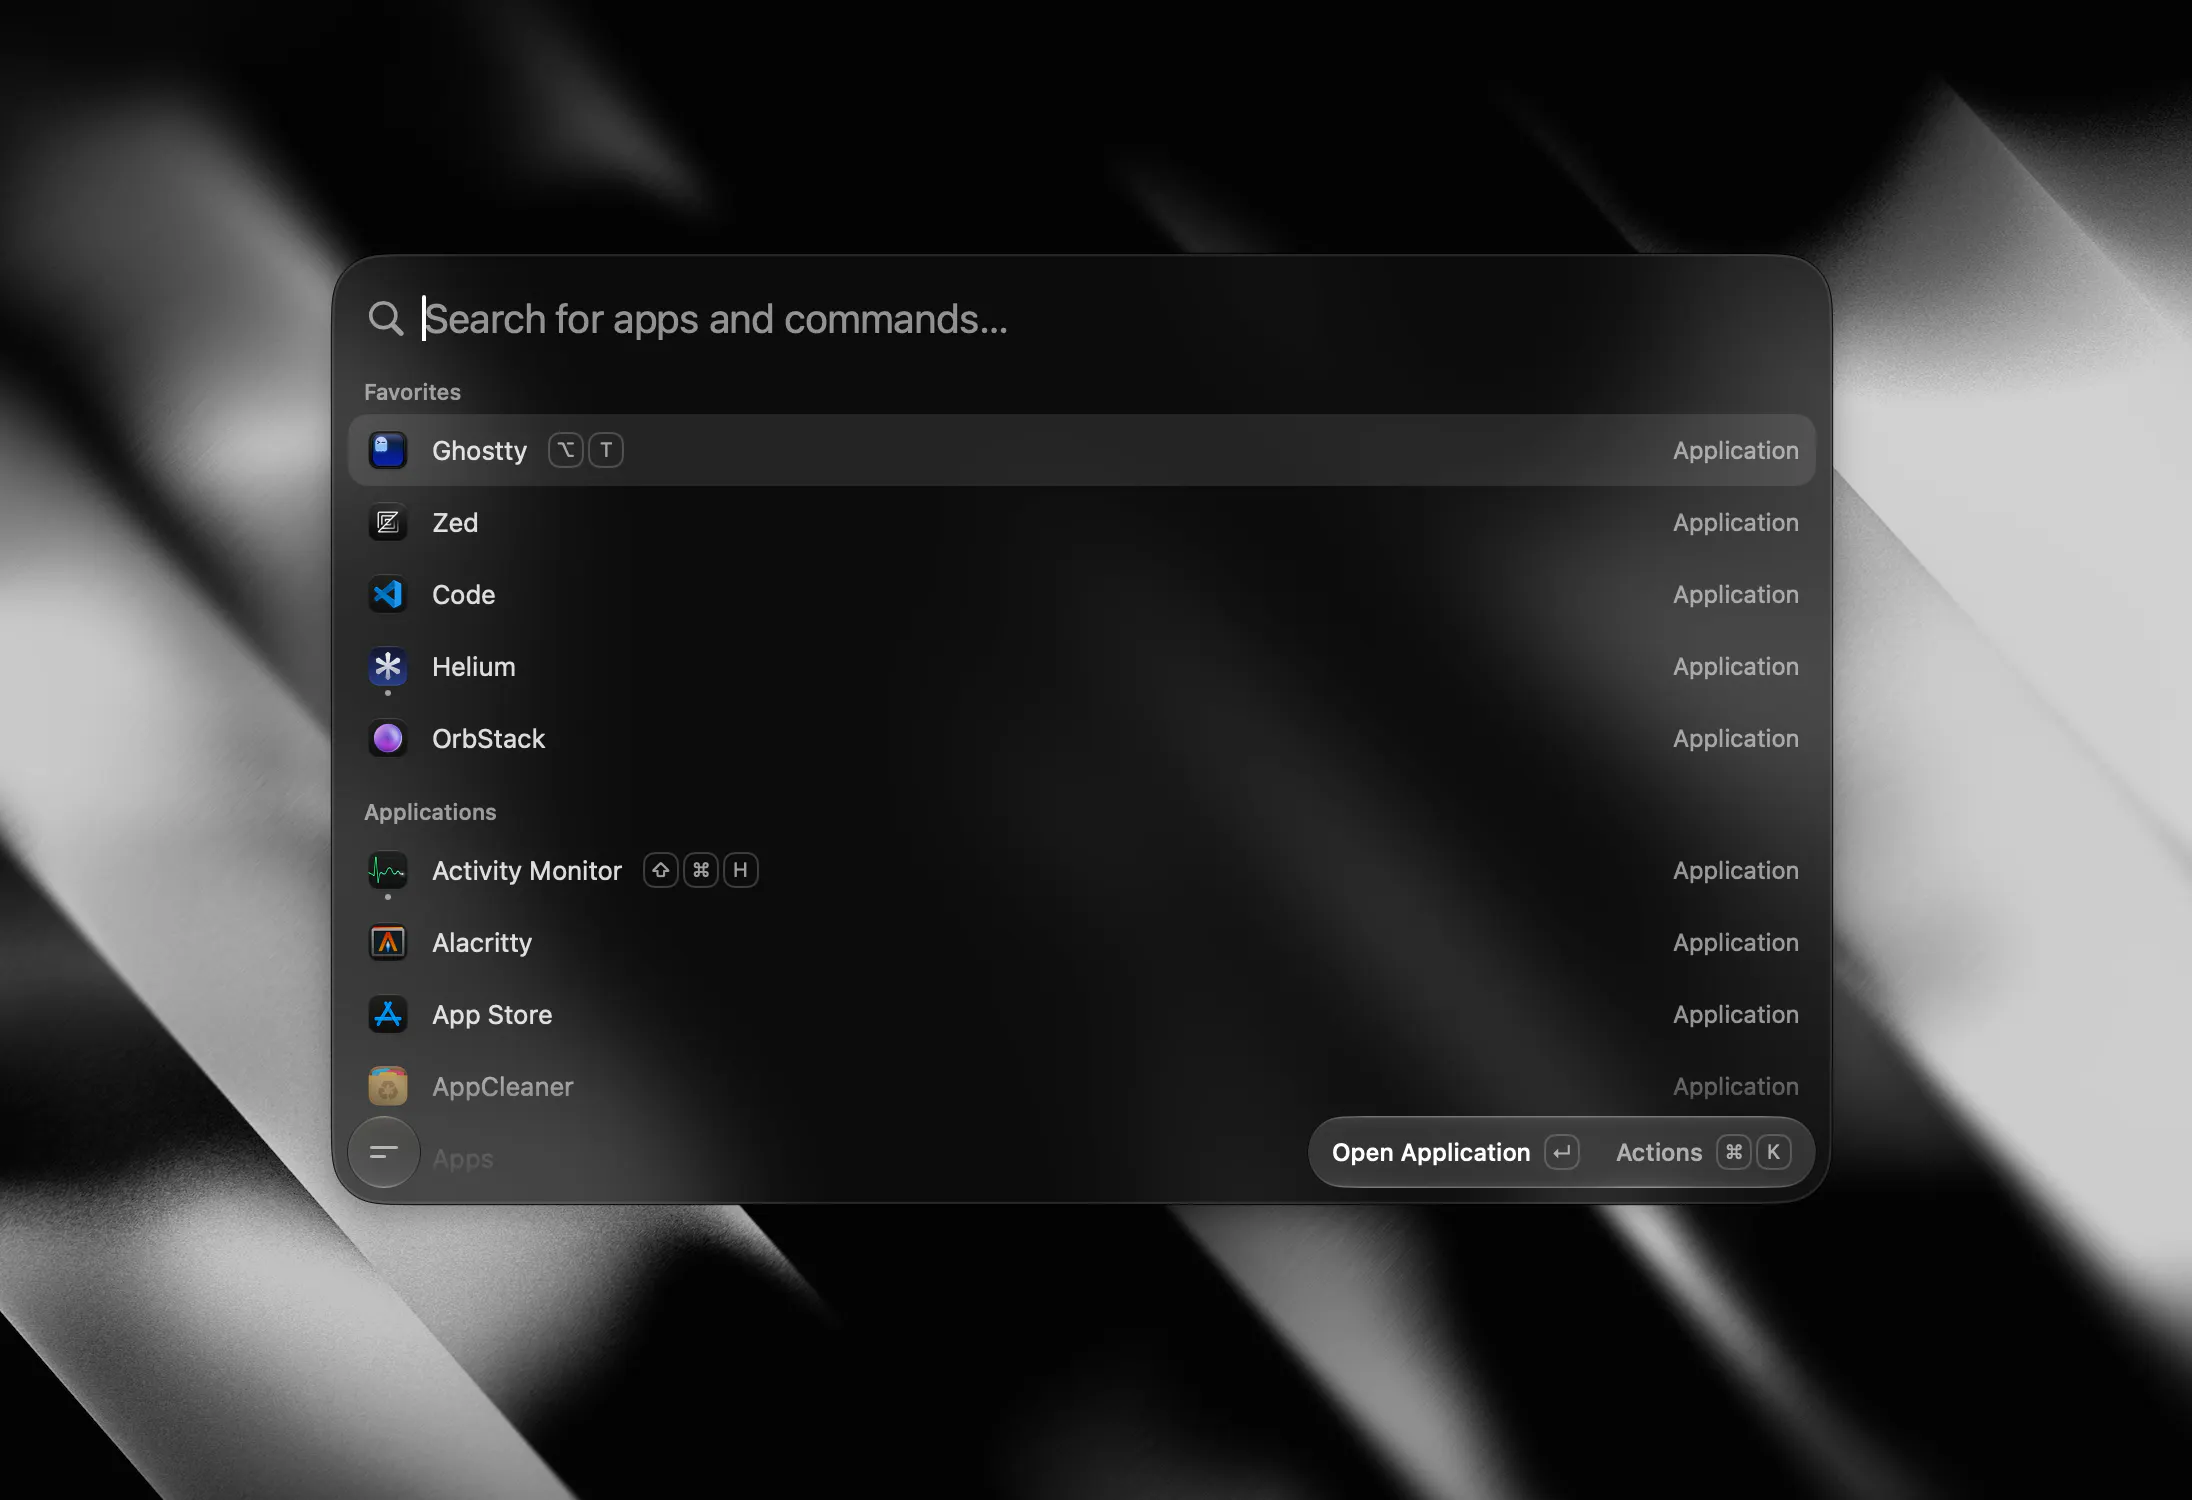Viewport: 2192px width, 1500px height.
Task: Open the bottom-left launcher menu button
Action: [384, 1153]
